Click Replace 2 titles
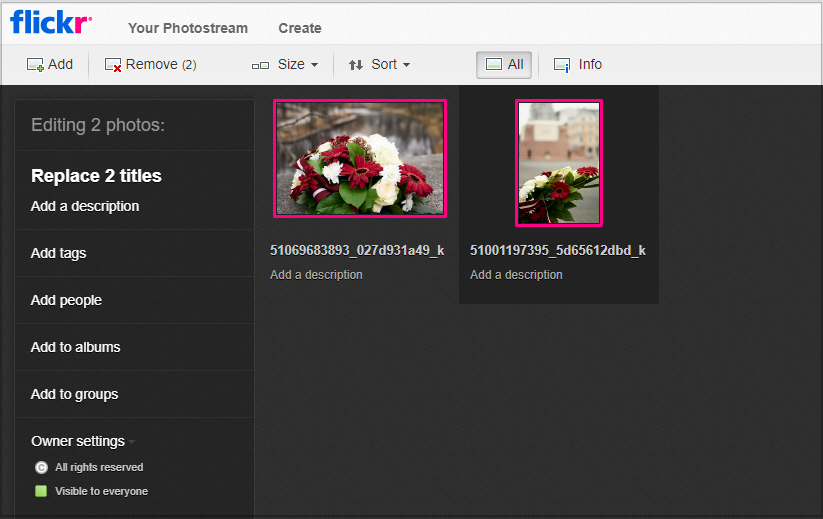 tap(96, 176)
